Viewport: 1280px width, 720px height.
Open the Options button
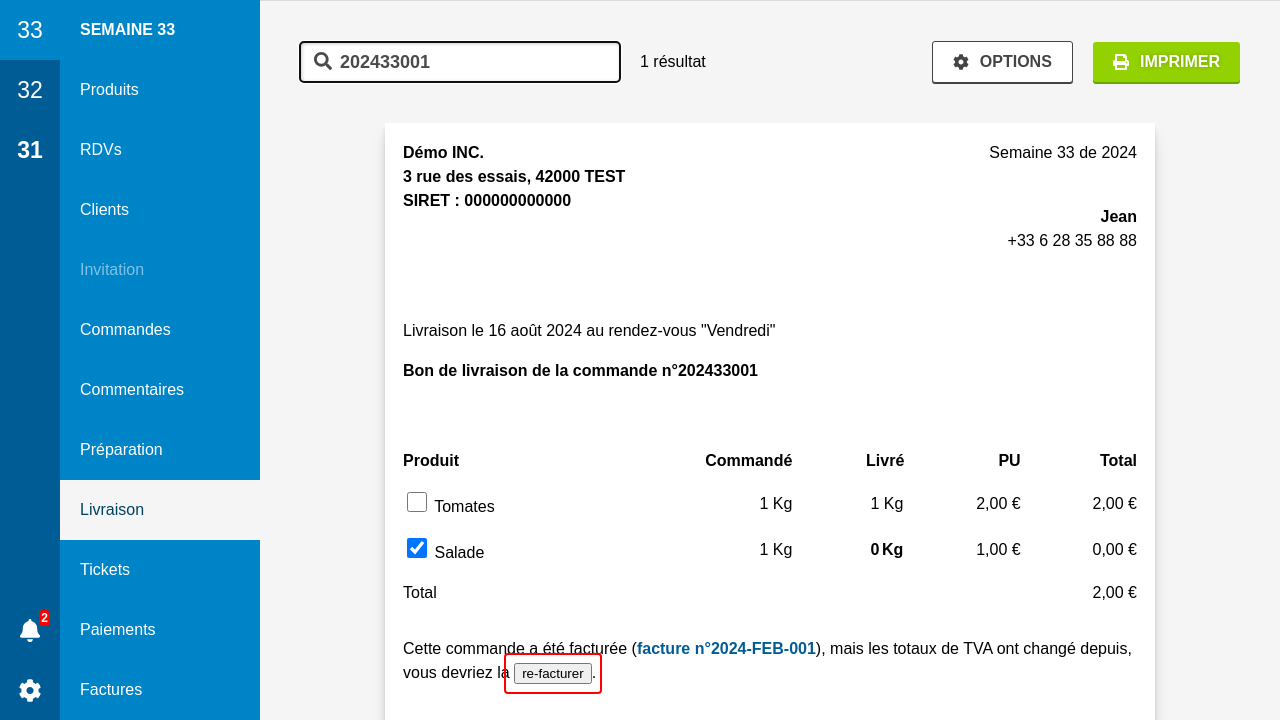click(1002, 62)
